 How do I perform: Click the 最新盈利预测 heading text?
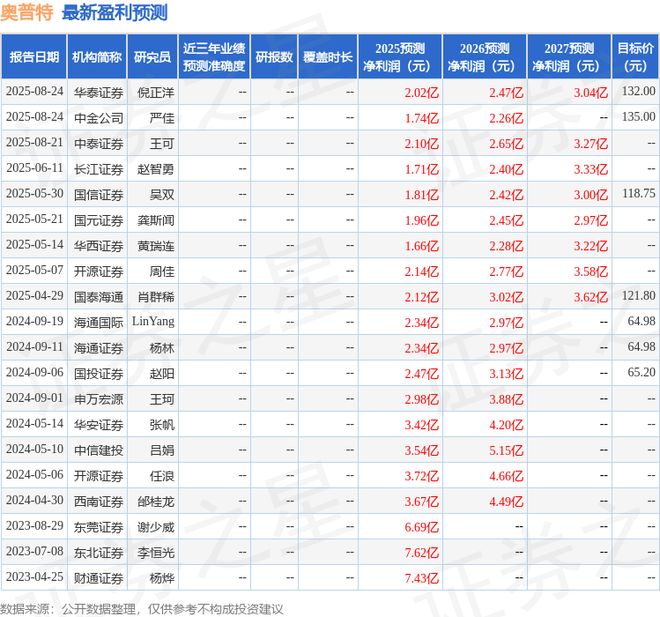(115, 13)
